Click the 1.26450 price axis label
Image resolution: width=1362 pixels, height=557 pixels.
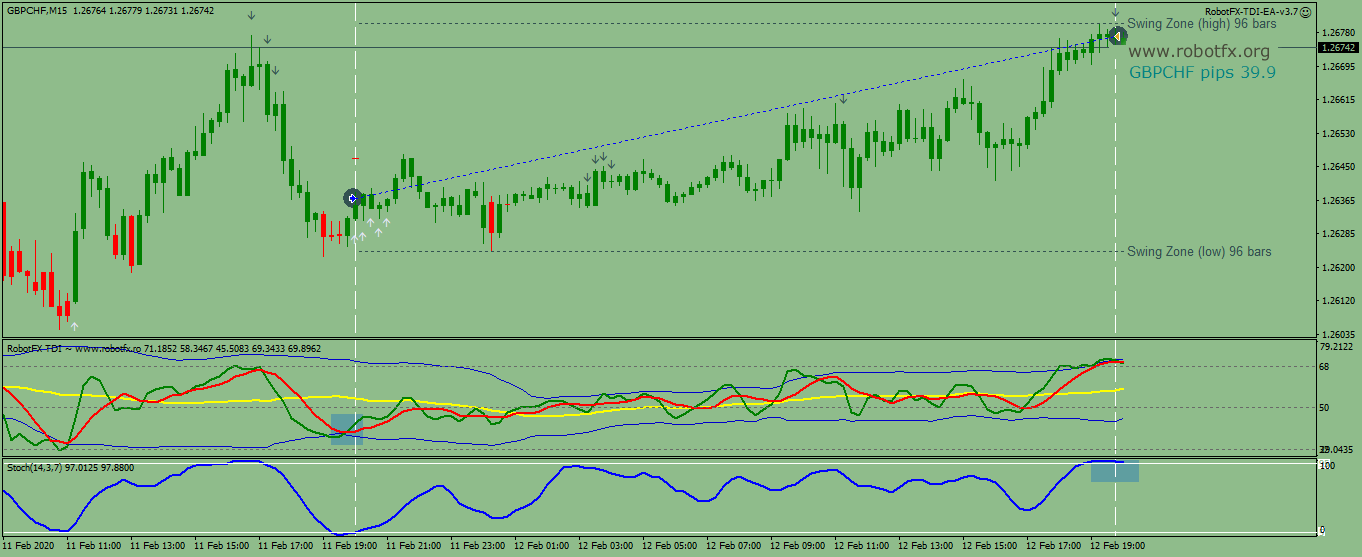click(x=1338, y=167)
